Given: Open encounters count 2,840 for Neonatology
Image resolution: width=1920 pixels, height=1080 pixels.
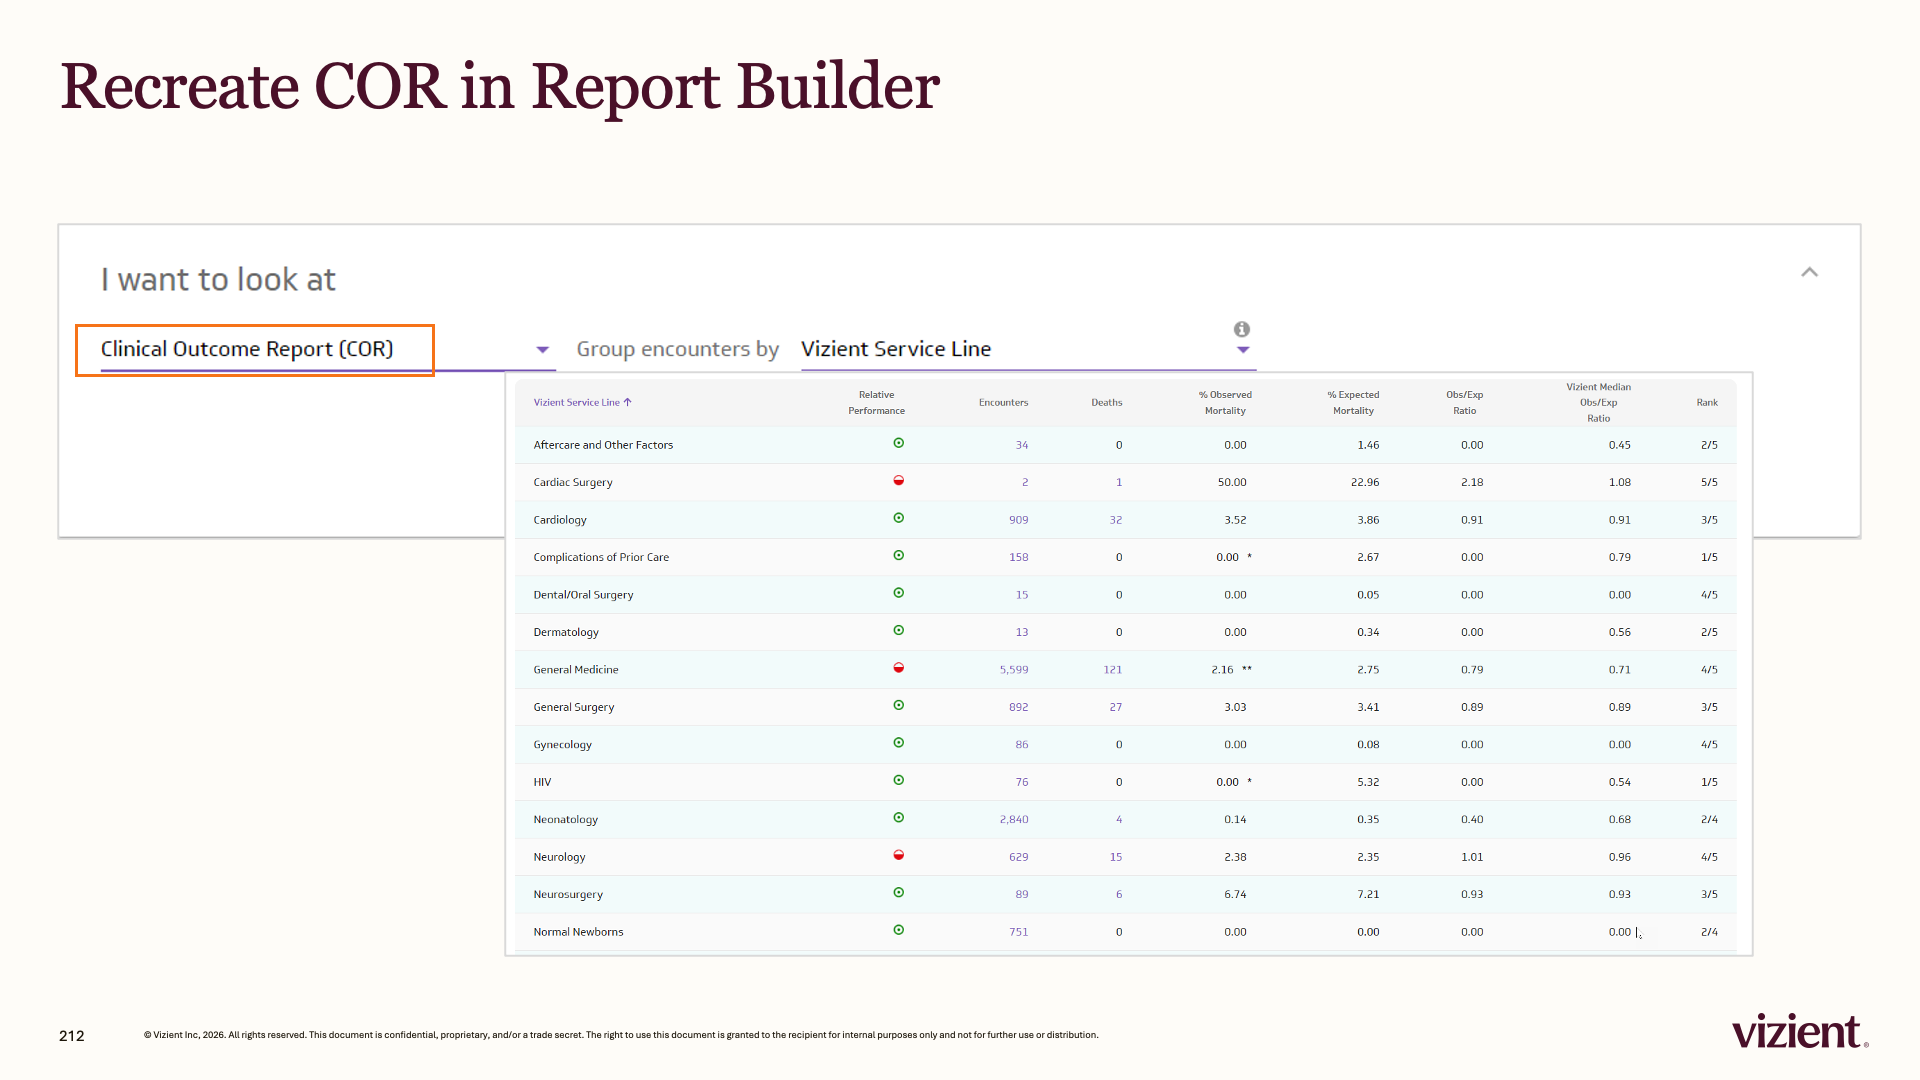Looking at the screenshot, I should pyautogui.click(x=1014, y=820).
